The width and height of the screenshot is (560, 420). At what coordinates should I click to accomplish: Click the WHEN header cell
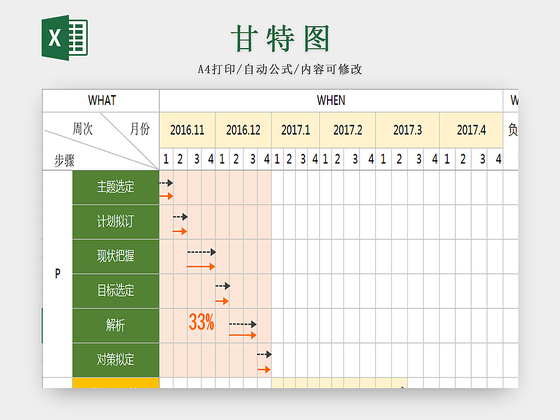pos(331,101)
